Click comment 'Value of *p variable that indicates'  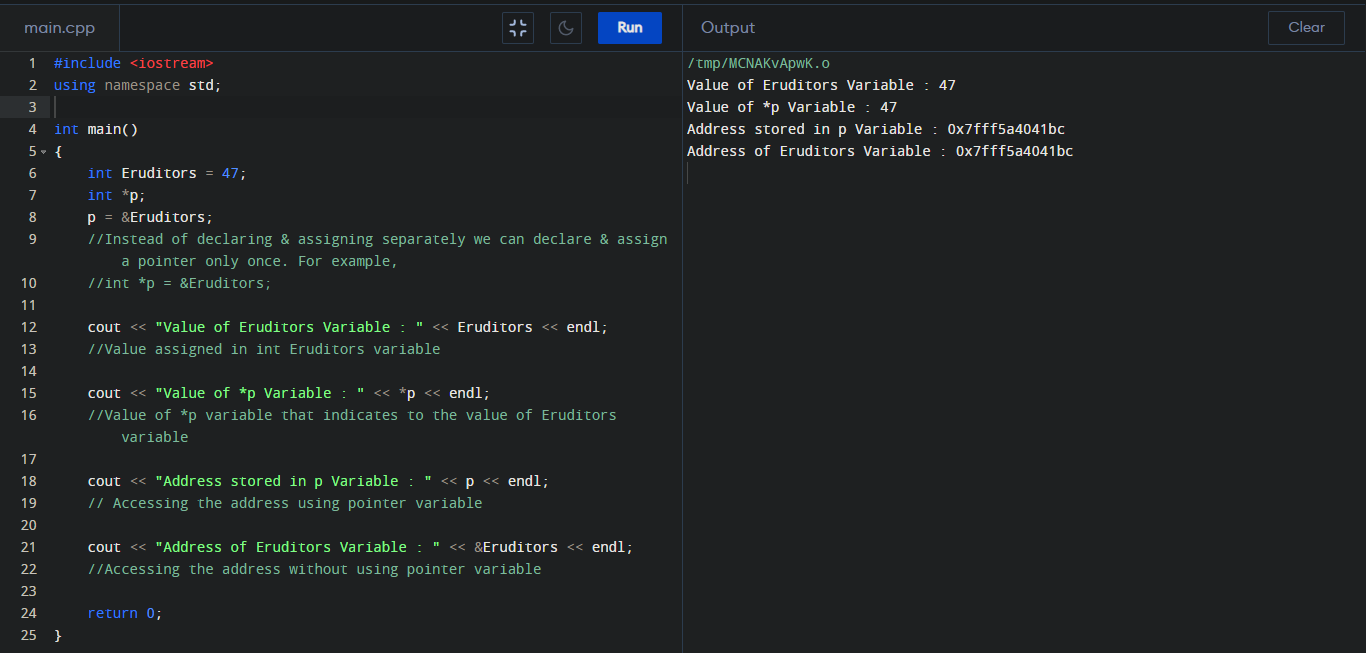point(352,426)
